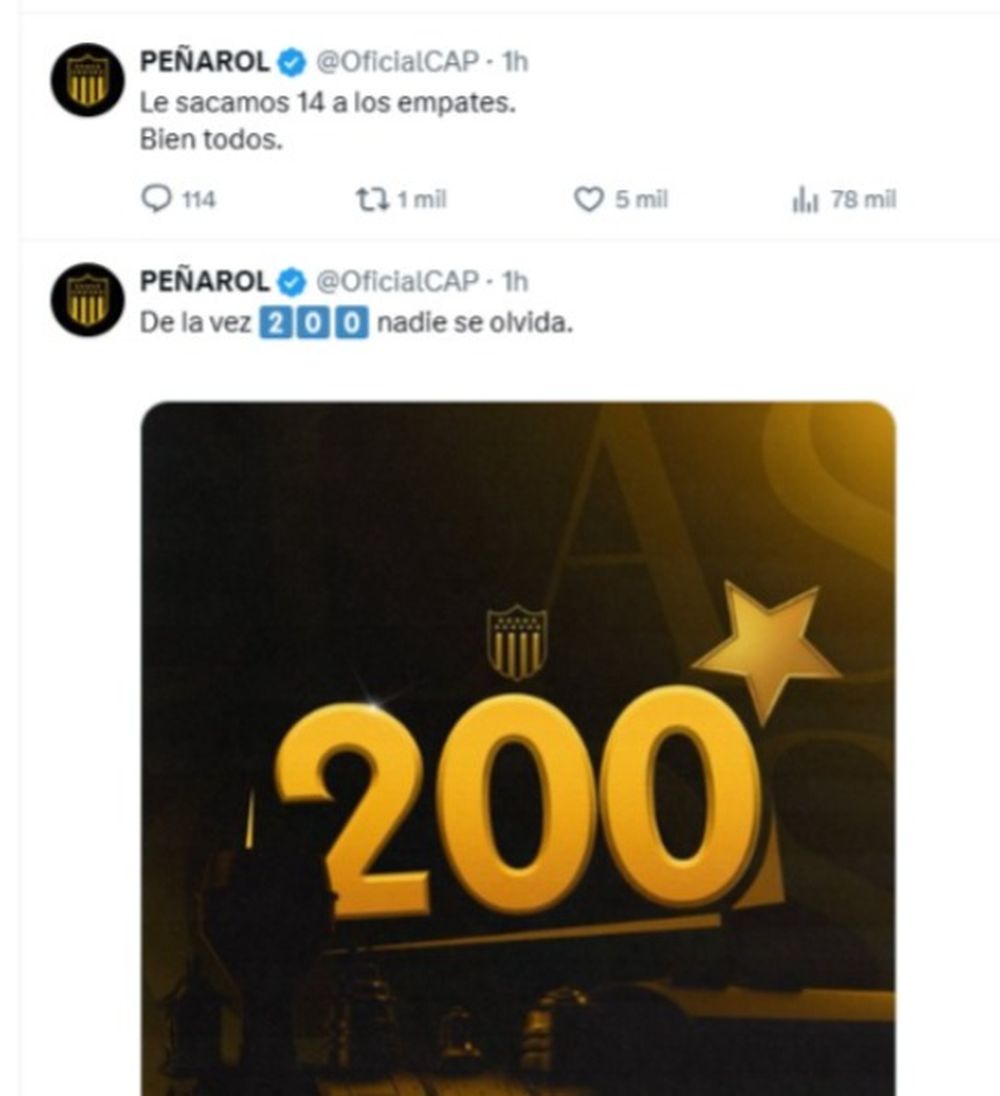Click @OficialCAP handle in the second tweet
This screenshot has height=1096, width=1000.
[397, 282]
